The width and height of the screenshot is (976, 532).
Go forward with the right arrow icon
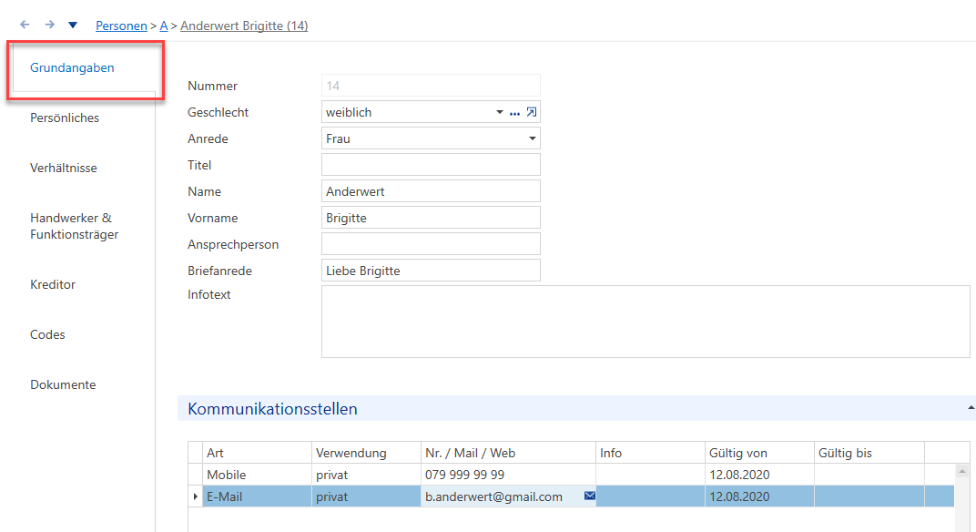click(x=50, y=24)
